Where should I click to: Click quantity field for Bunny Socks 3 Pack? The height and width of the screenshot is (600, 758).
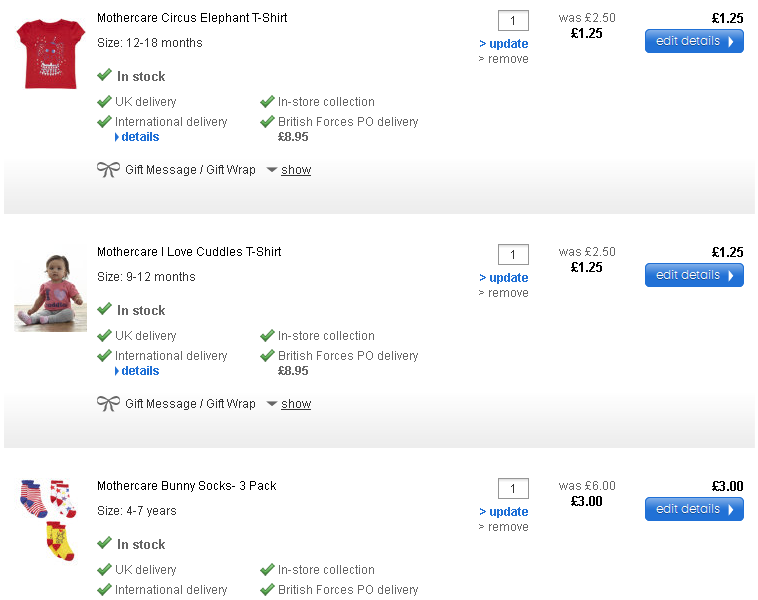pos(513,489)
